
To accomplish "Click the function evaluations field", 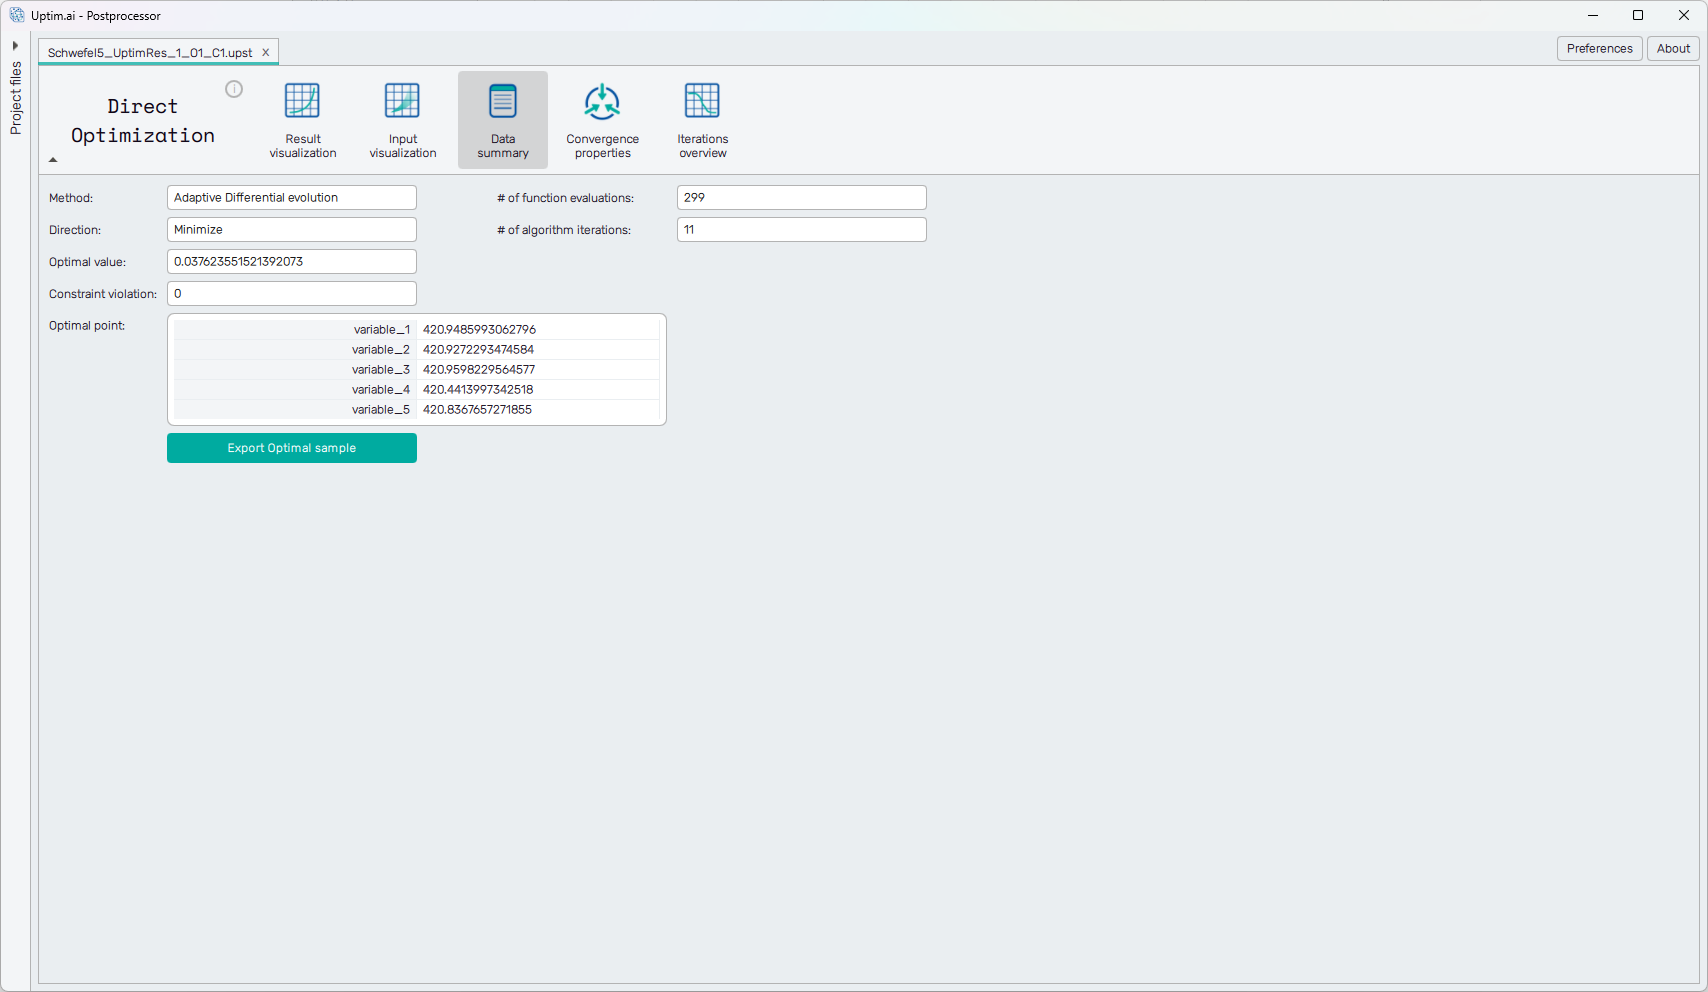I will point(801,198).
